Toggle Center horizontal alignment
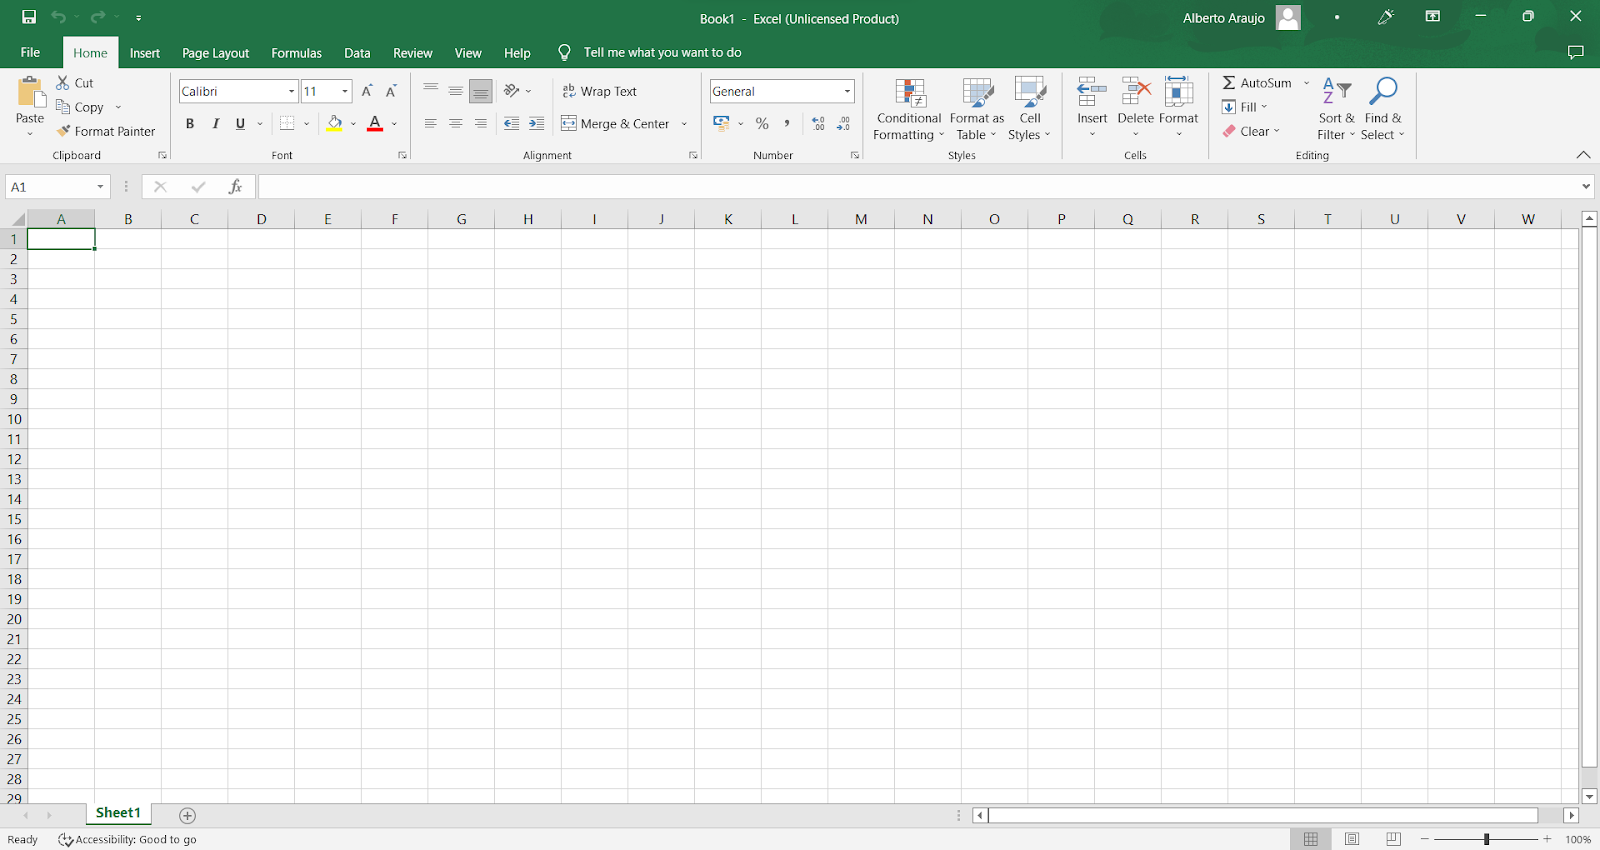 click(x=455, y=124)
